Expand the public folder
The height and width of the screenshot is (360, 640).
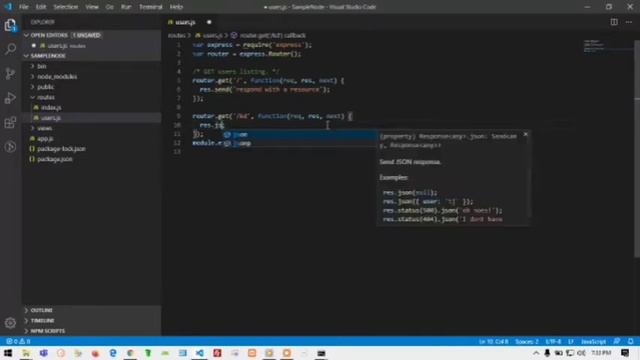pos(91,87)
